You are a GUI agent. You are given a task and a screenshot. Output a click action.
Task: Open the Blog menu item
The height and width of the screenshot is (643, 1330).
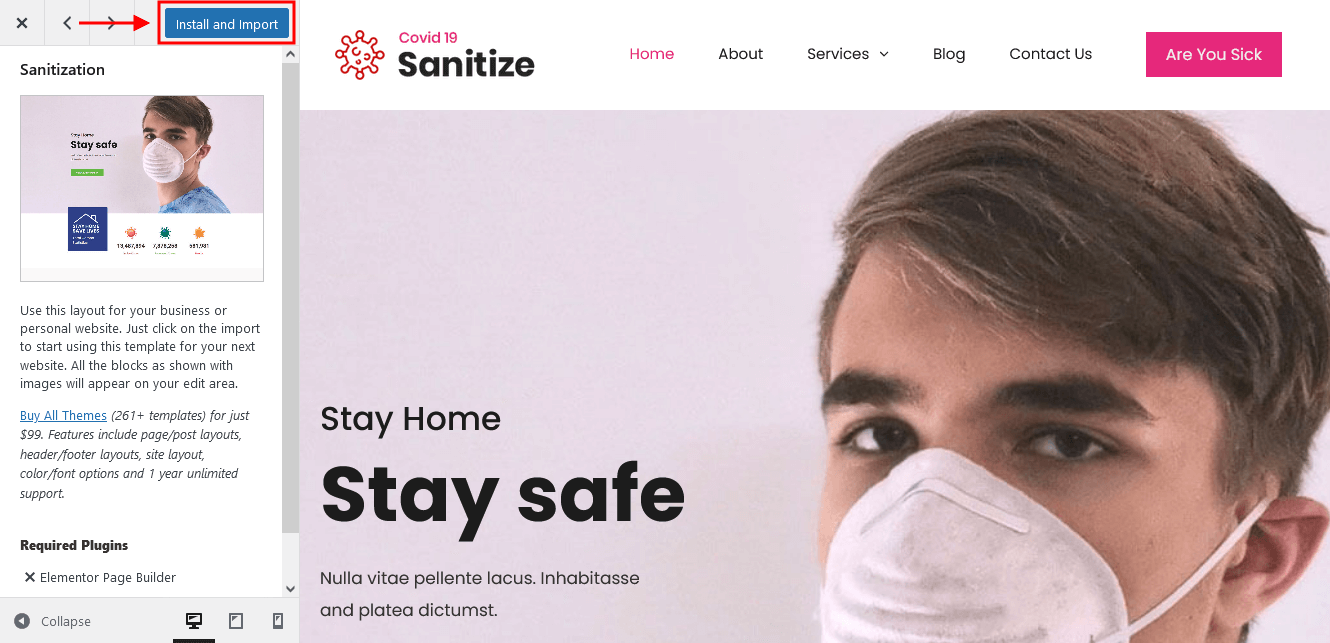[x=949, y=54]
